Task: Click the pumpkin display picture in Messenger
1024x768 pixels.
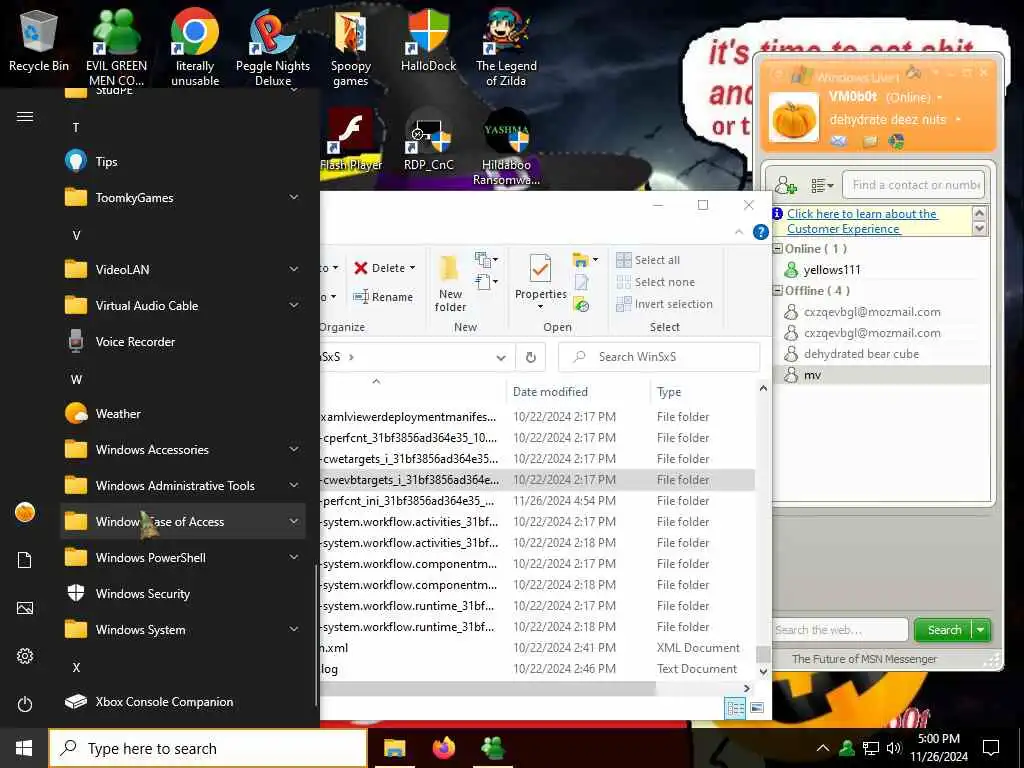Action: click(x=794, y=118)
